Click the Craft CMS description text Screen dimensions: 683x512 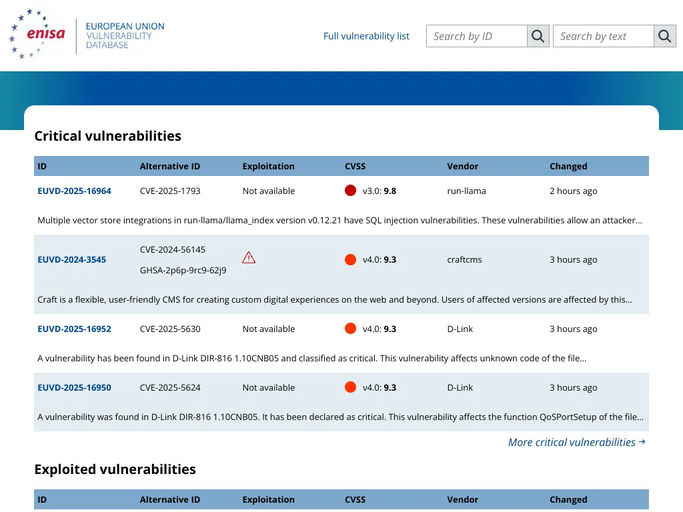335,299
